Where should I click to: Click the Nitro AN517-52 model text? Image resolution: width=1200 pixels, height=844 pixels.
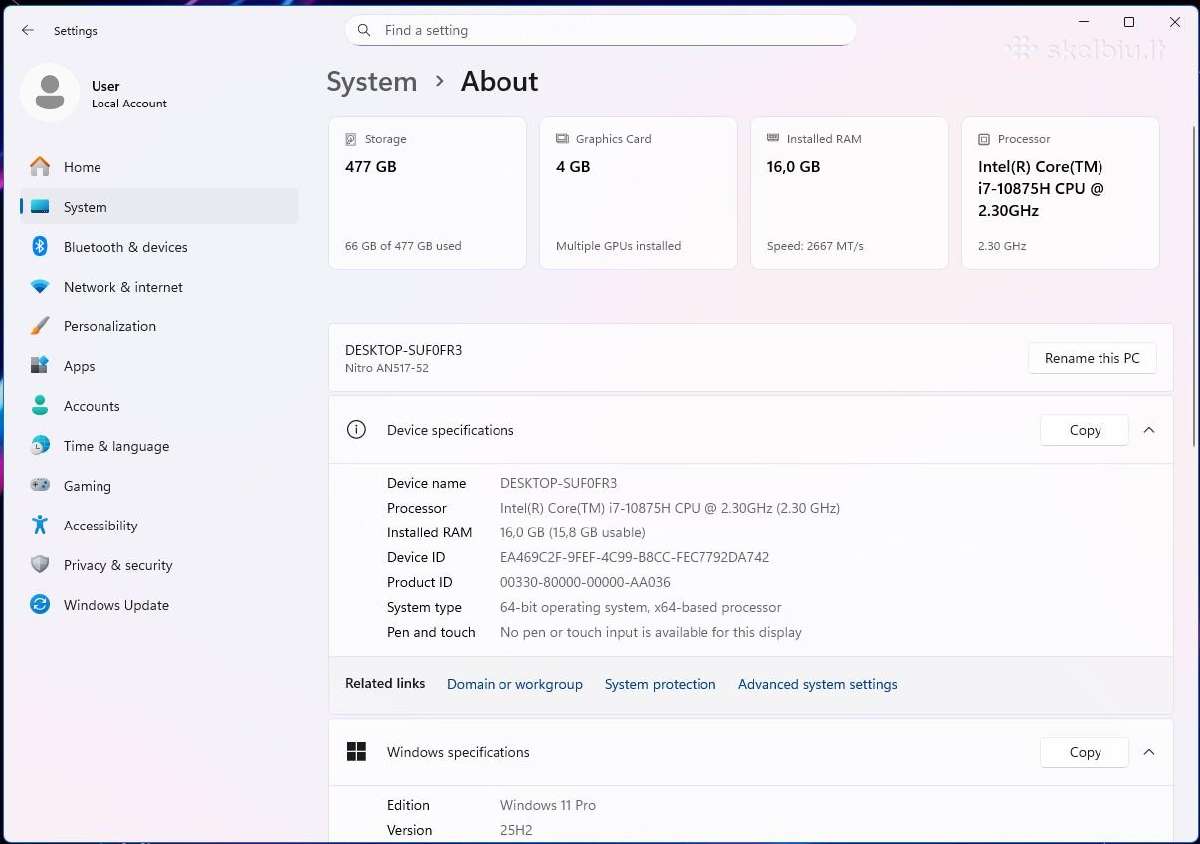[x=387, y=368]
